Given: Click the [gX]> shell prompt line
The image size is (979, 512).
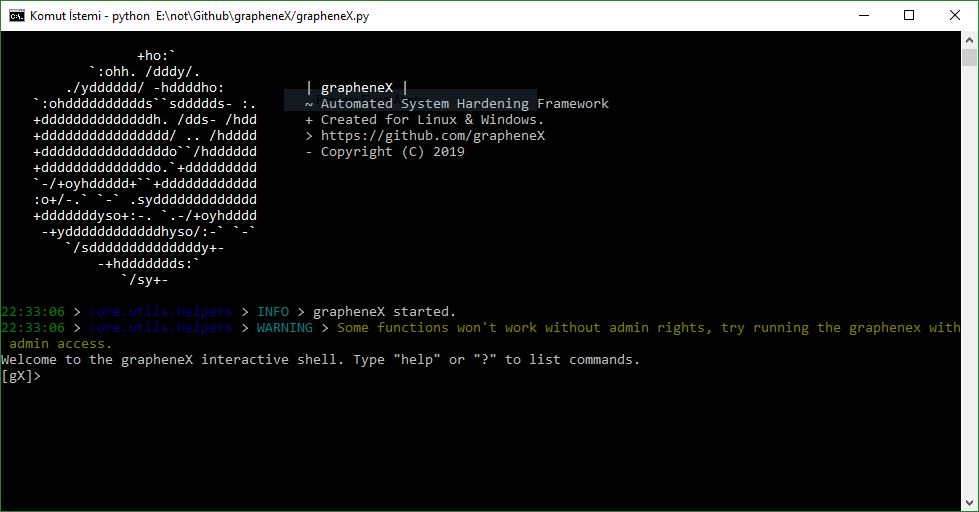Looking at the screenshot, I should [x=21, y=375].
